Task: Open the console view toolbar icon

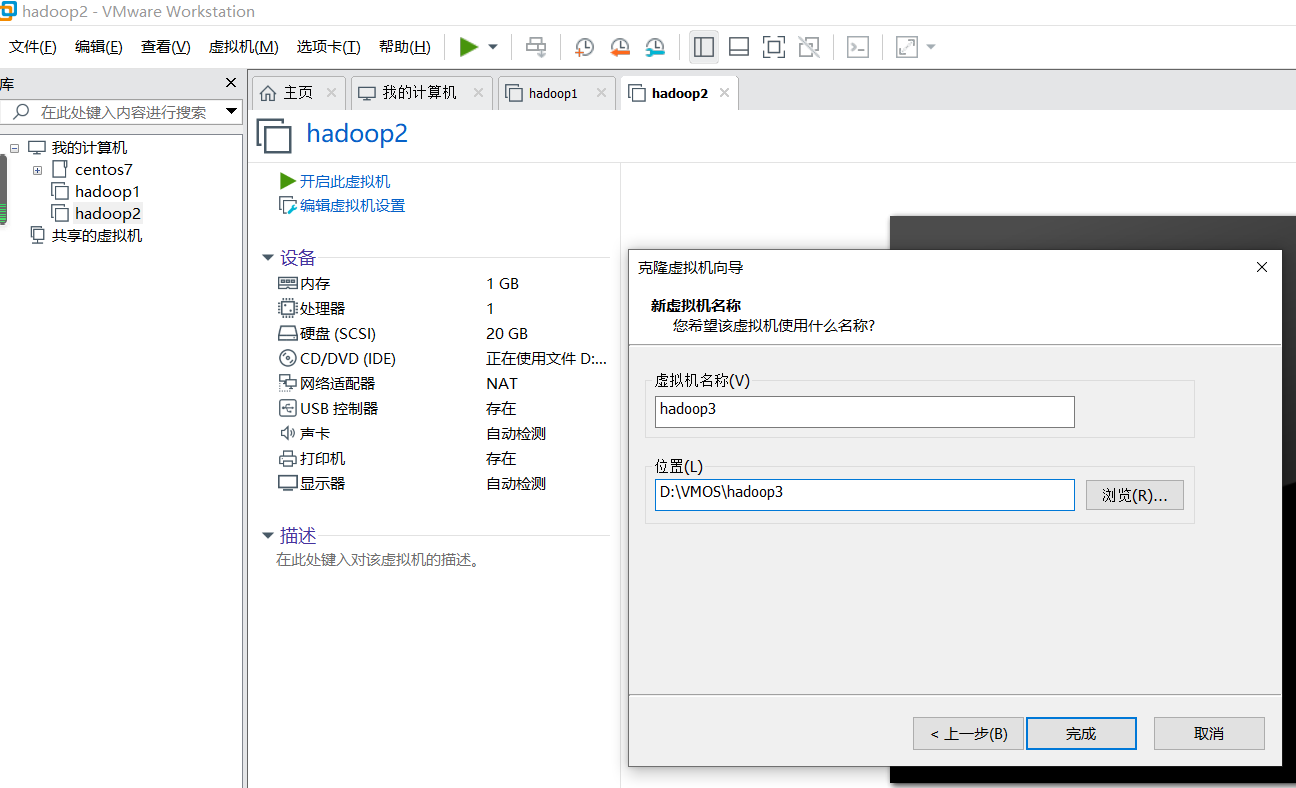Action: coord(858,47)
